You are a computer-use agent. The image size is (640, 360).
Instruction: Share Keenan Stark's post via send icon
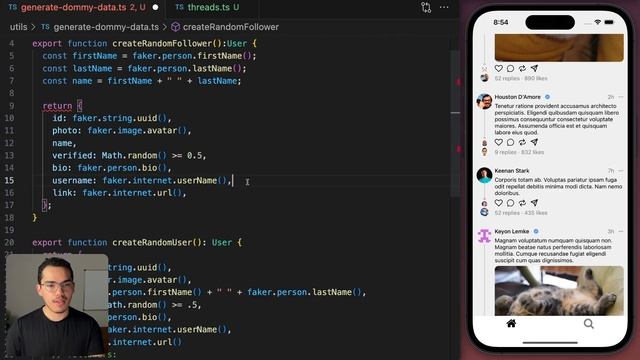coord(534,202)
